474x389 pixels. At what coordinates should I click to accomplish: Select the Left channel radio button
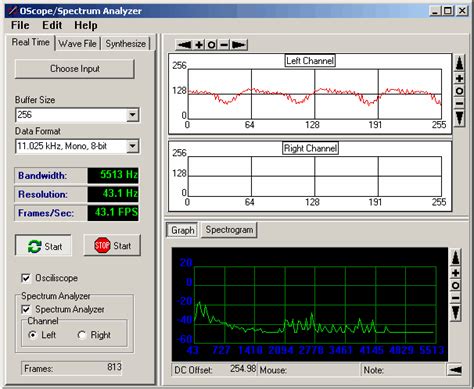[32, 335]
